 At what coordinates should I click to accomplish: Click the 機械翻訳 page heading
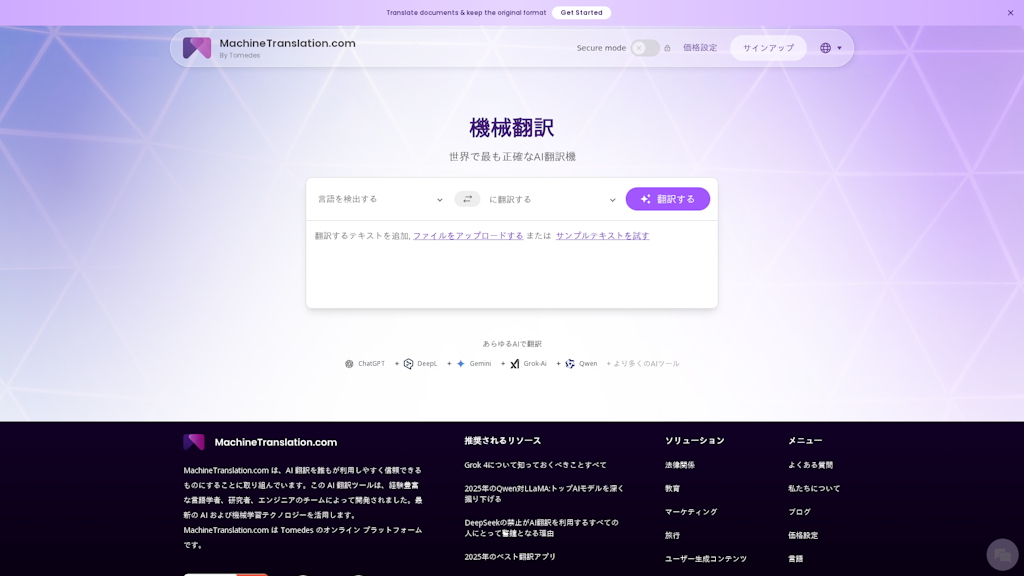click(511, 128)
